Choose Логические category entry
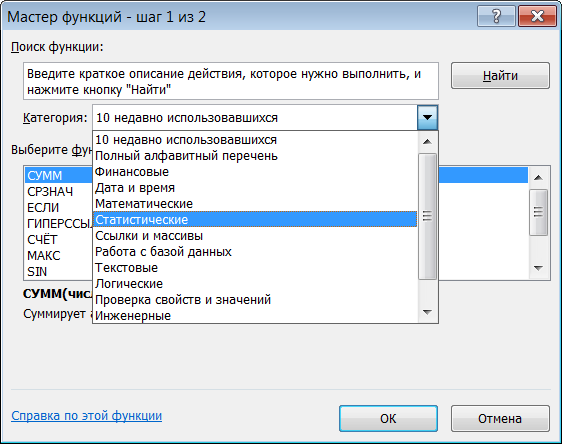This screenshot has height=444, width=562. tap(255, 283)
